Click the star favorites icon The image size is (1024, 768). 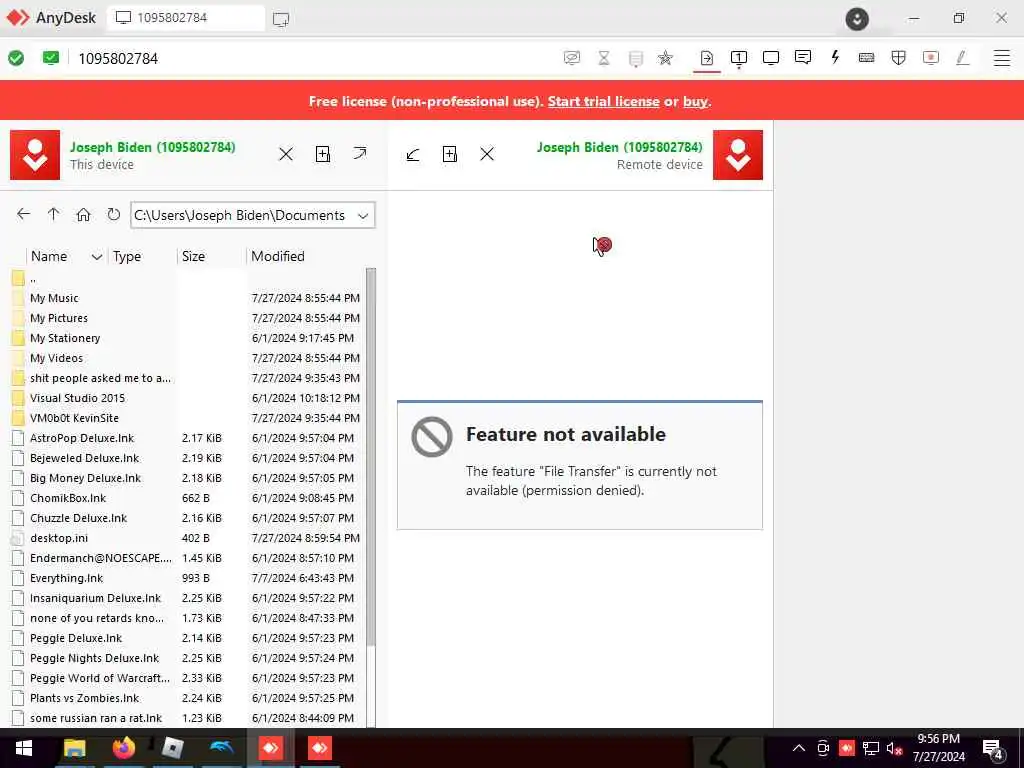(665, 58)
